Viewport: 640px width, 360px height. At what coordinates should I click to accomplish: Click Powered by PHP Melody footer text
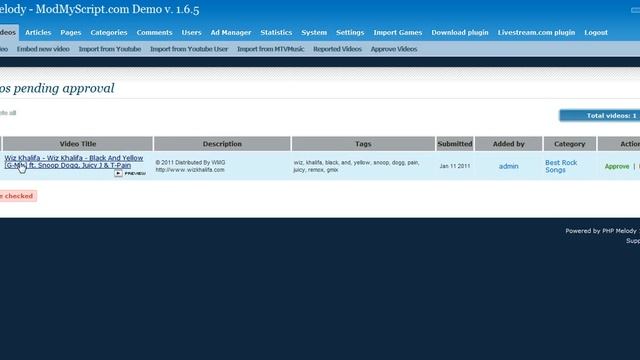pyautogui.click(x=602, y=231)
